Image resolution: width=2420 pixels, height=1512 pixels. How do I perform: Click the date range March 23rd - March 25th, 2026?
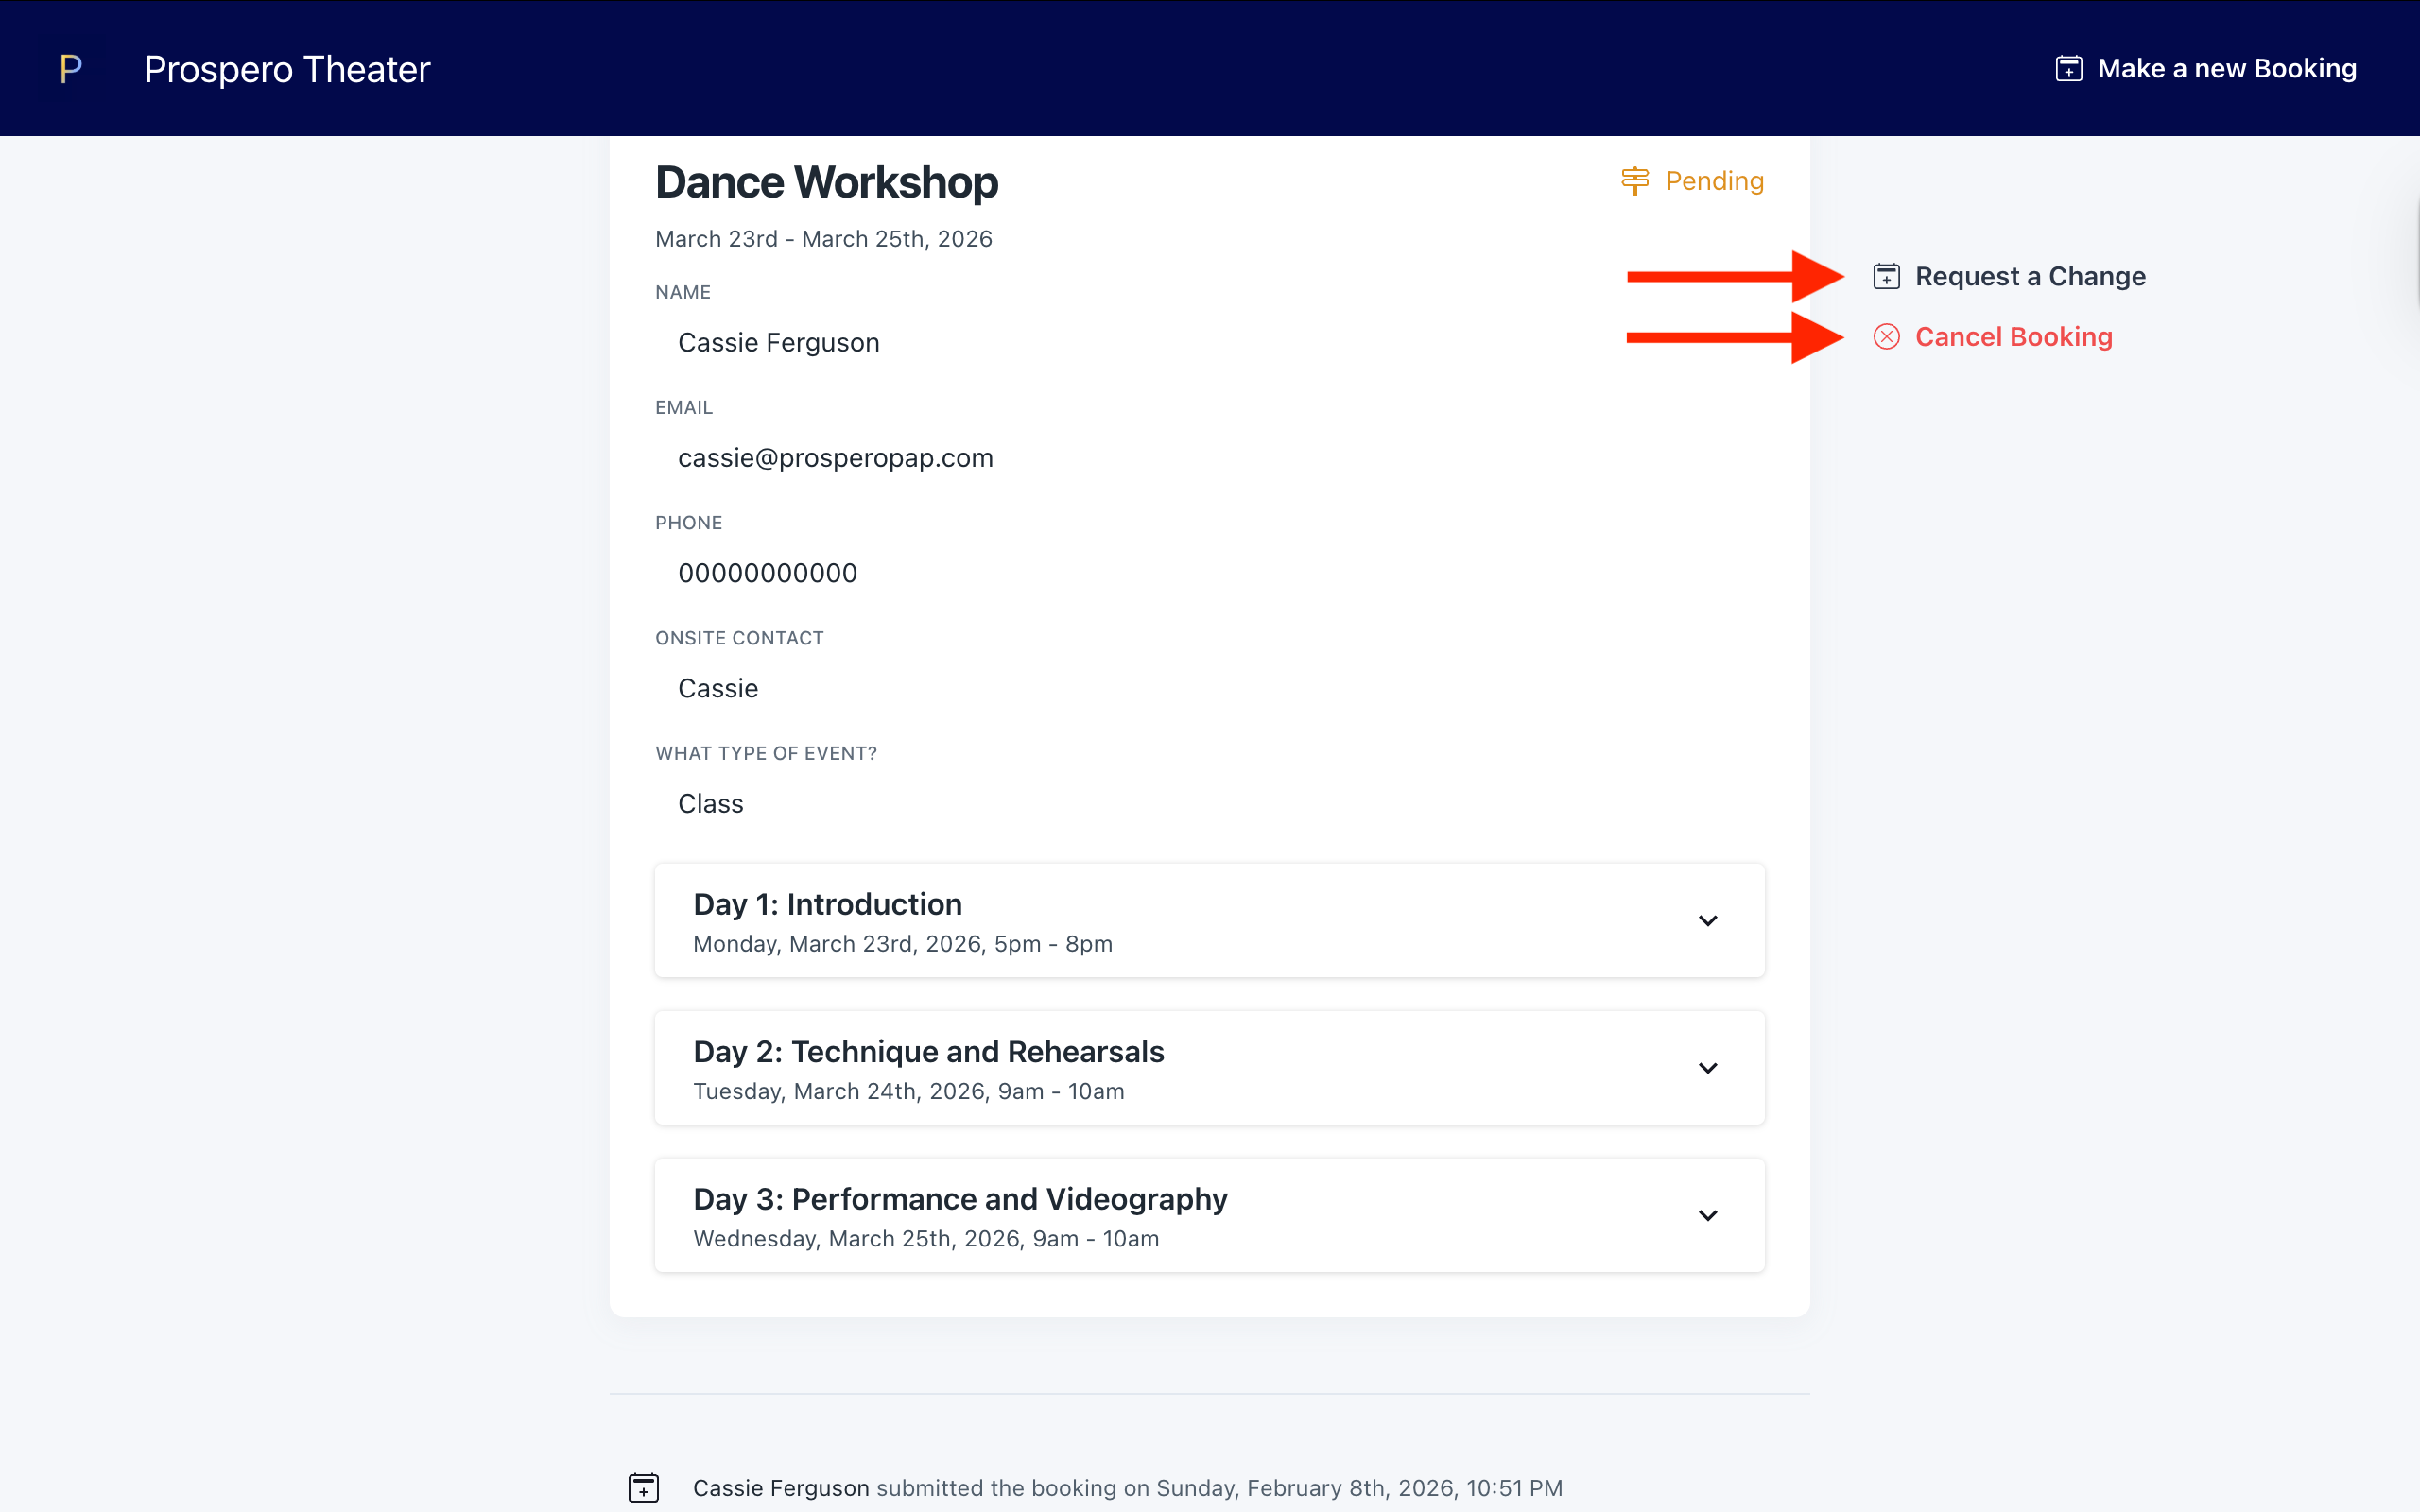click(823, 239)
